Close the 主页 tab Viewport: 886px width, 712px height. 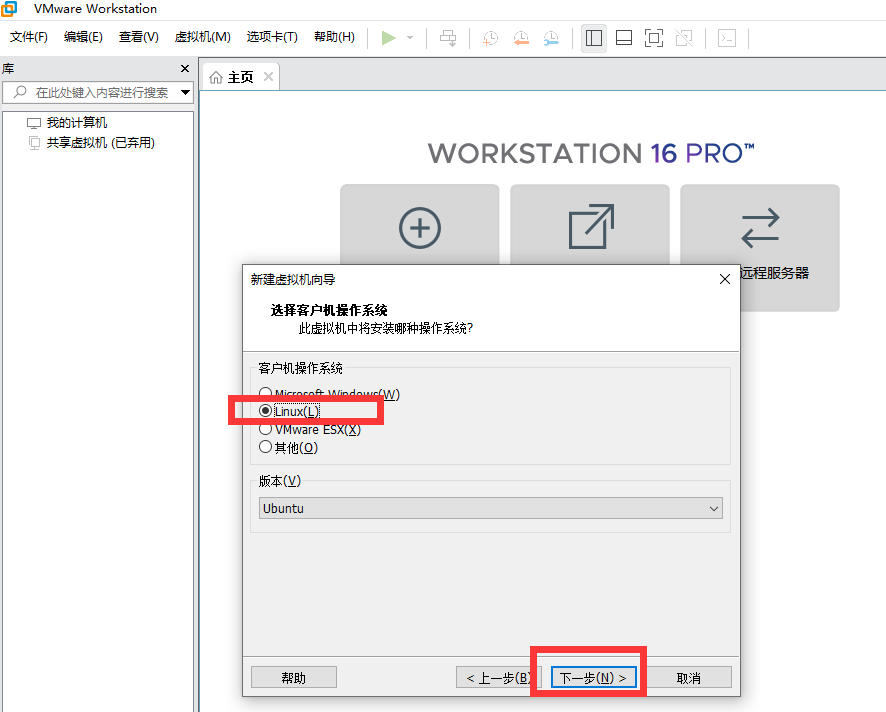tap(268, 77)
